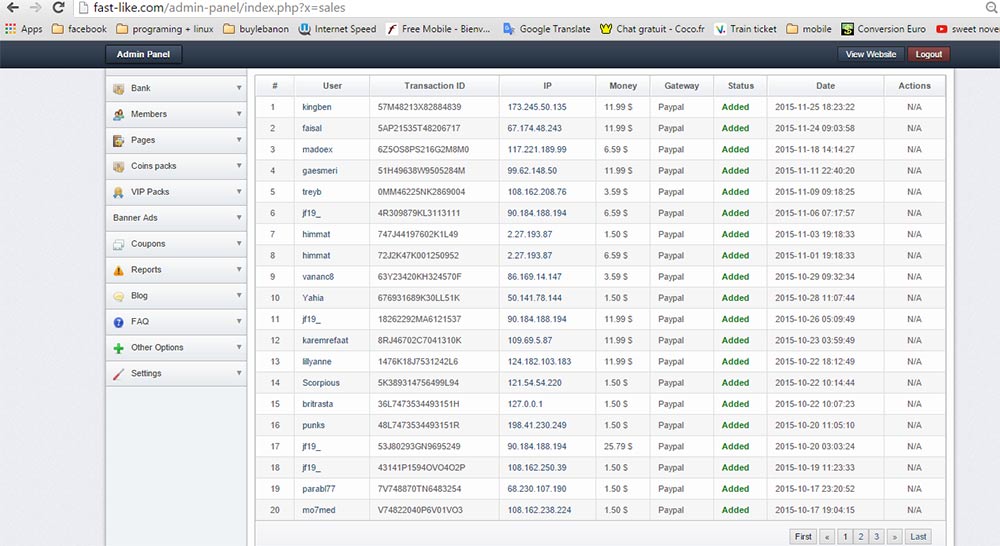Expand the Settings menu arrow
Screen dimensions: 1000x546
coord(239,373)
